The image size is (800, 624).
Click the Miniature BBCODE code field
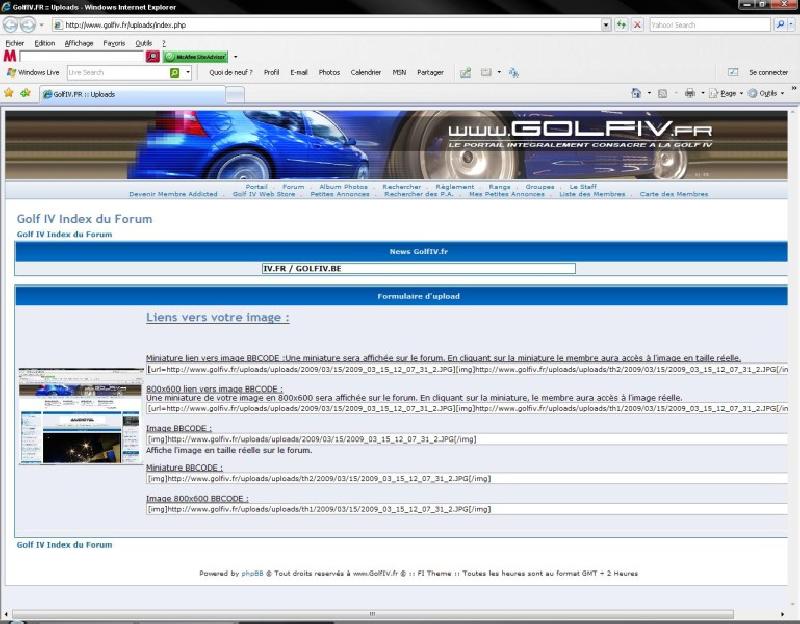point(467,479)
